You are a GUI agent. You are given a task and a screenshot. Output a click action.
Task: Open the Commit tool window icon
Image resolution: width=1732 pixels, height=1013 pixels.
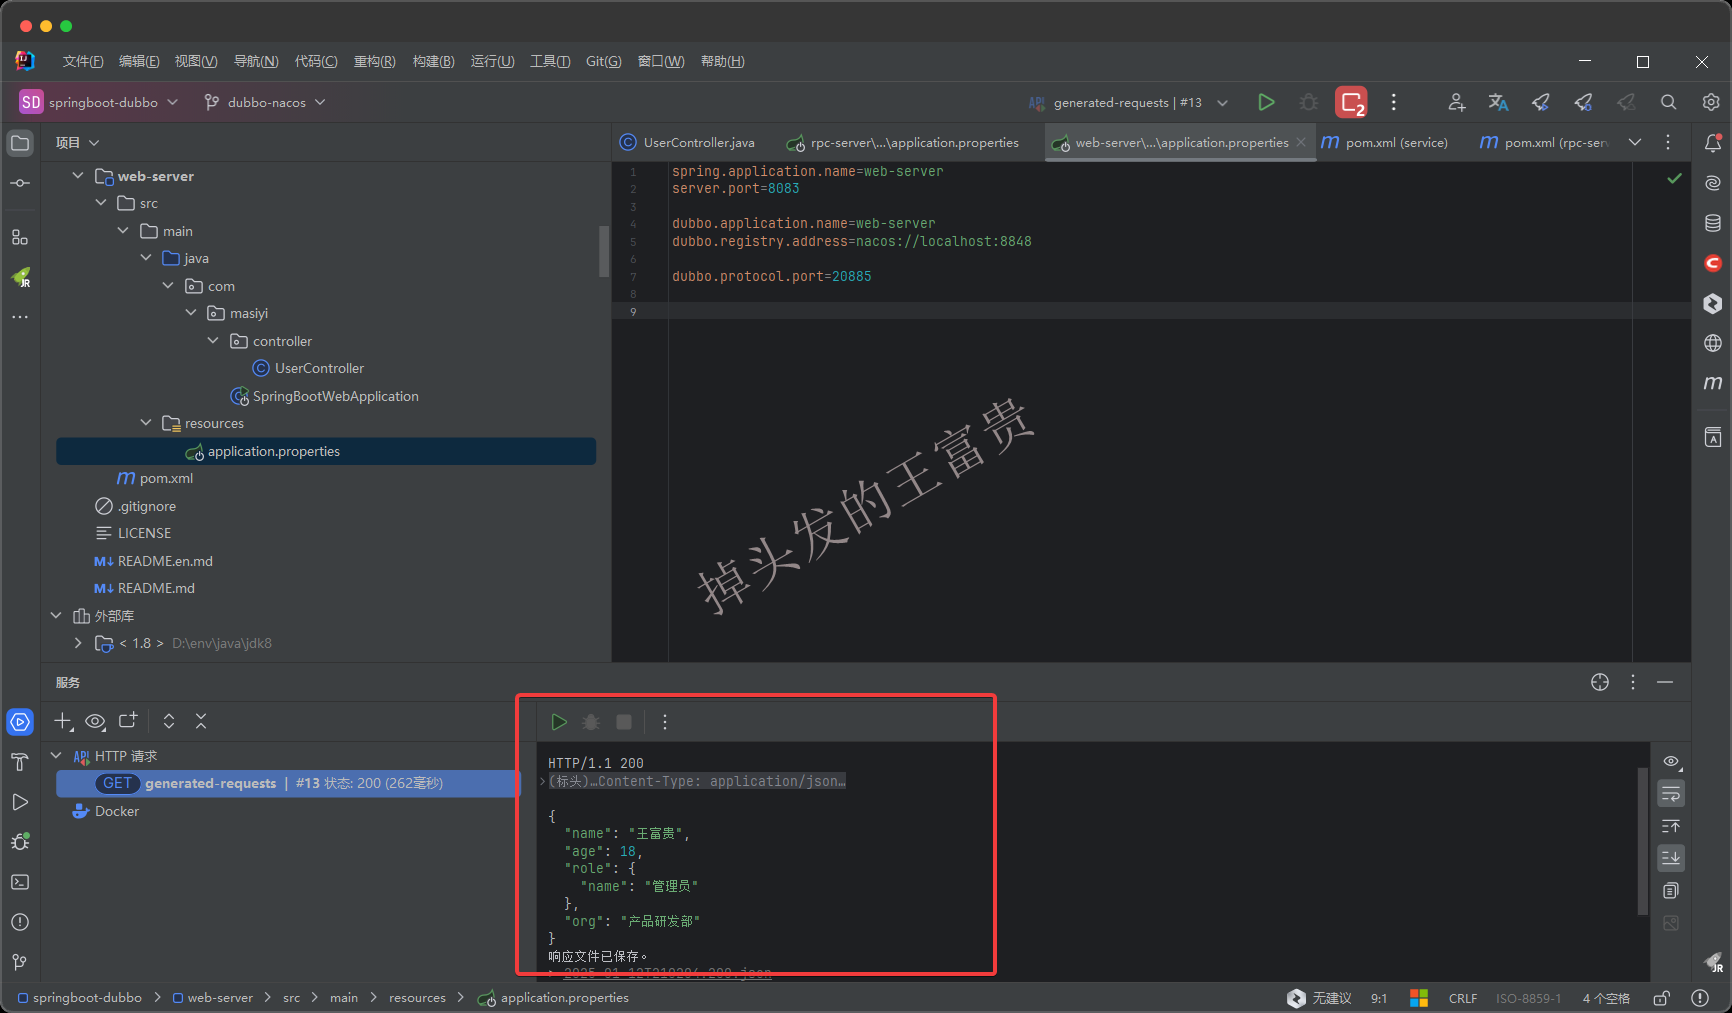pyautogui.click(x=20, y=183)
